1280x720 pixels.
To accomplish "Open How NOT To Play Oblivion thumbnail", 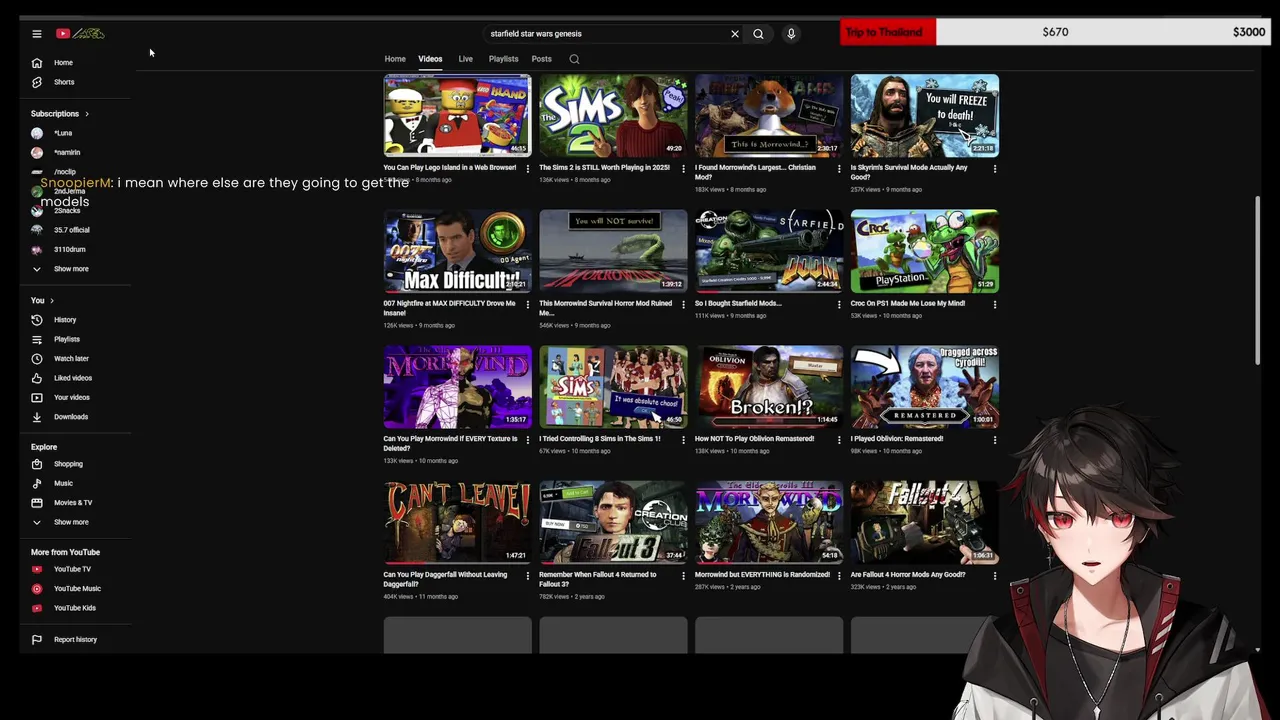I will coord(769,387).
